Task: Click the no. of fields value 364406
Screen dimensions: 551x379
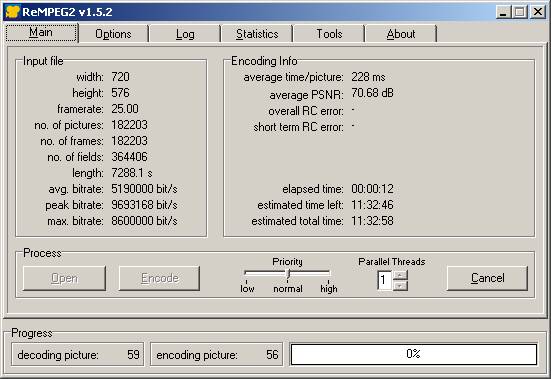Action: click(x=129, y=157)
